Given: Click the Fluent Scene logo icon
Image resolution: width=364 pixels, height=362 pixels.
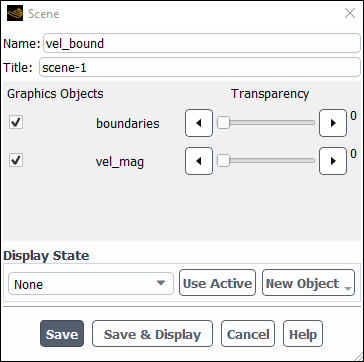Looking at the screenshot, I should click(x=15, y=13).
